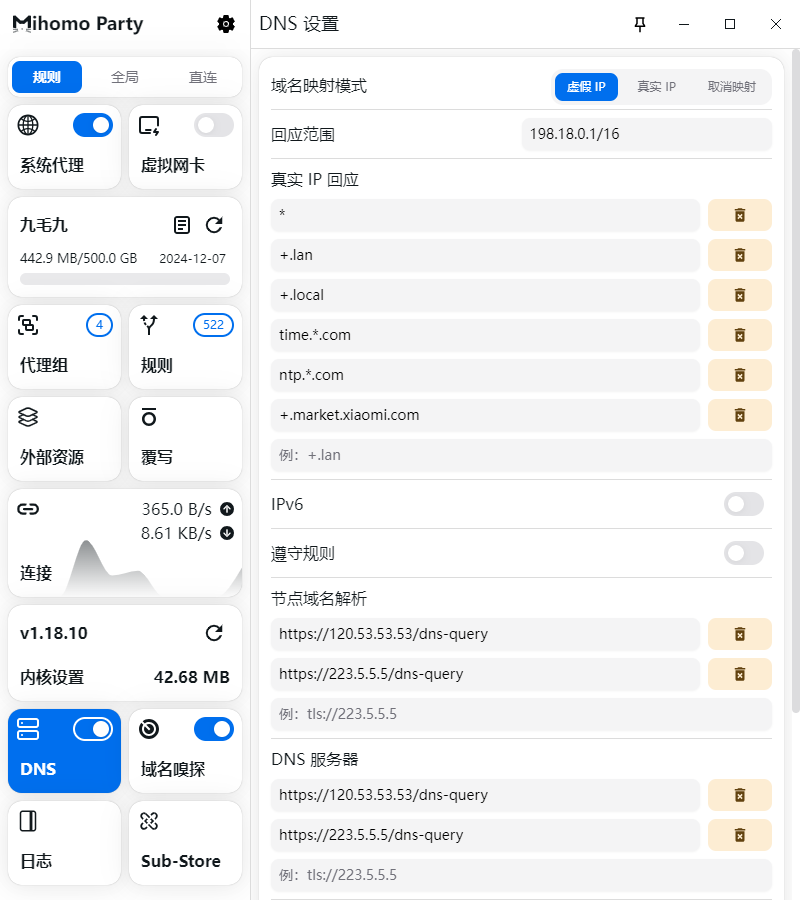Toggle the 系统代理 system proxy switch

(x=93, y=125)
